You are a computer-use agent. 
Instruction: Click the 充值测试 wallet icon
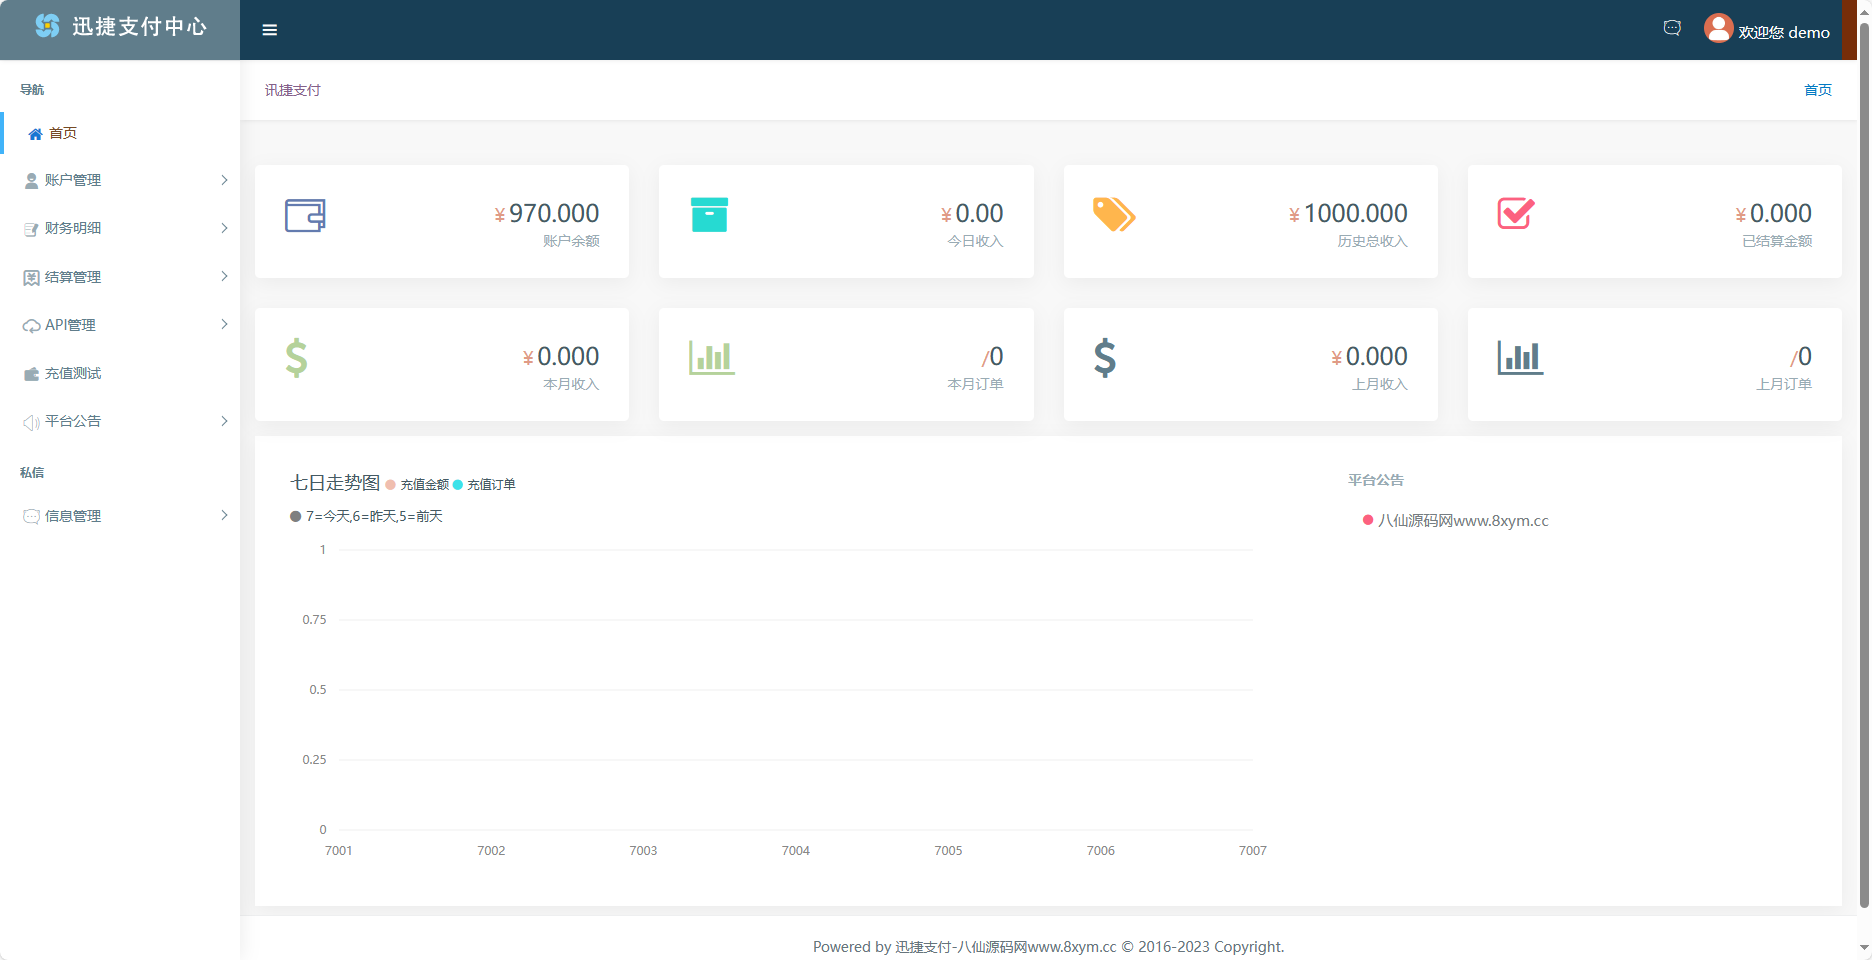click(31, 374)
